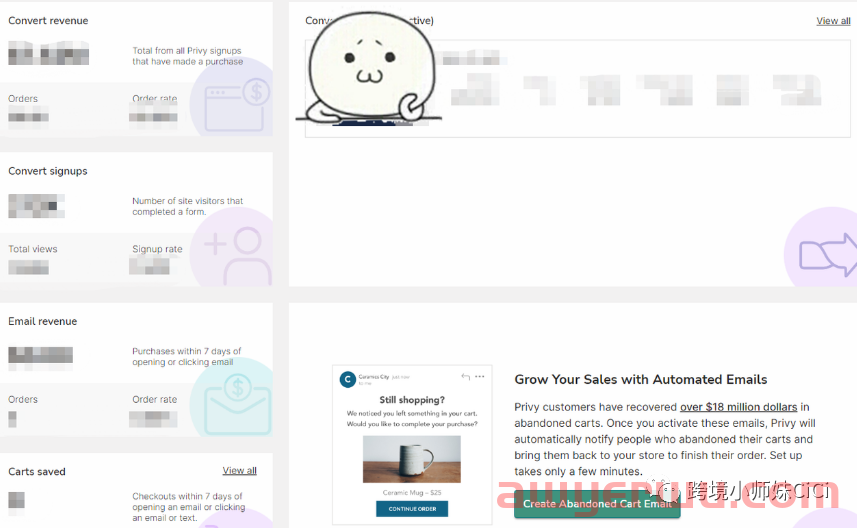Click 'Number of site visitors that completed' description
Image resolution: width=857 pixels, height=528 pixels.
(187, 207)
